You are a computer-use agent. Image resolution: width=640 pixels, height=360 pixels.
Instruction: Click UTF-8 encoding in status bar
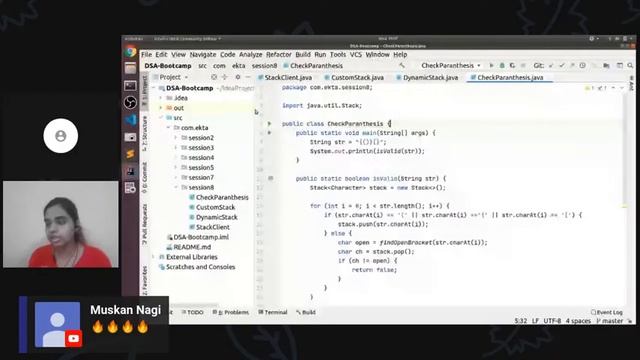click(552, 321)
